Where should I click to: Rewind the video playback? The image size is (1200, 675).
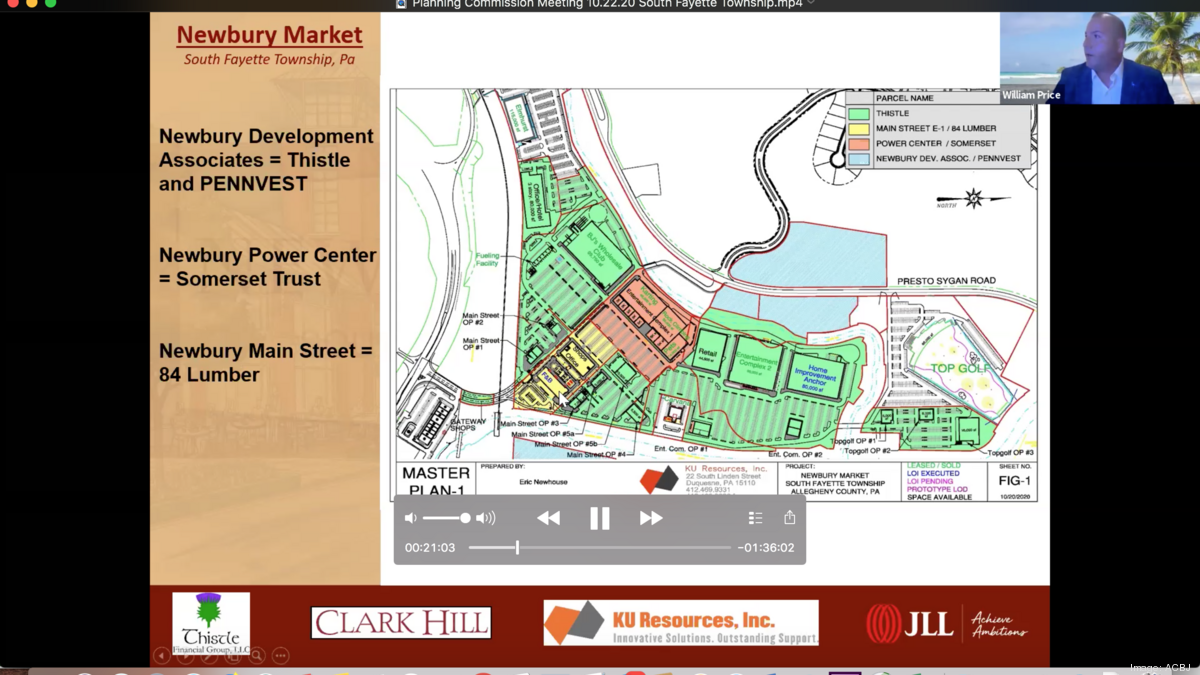tap(548, 518)
